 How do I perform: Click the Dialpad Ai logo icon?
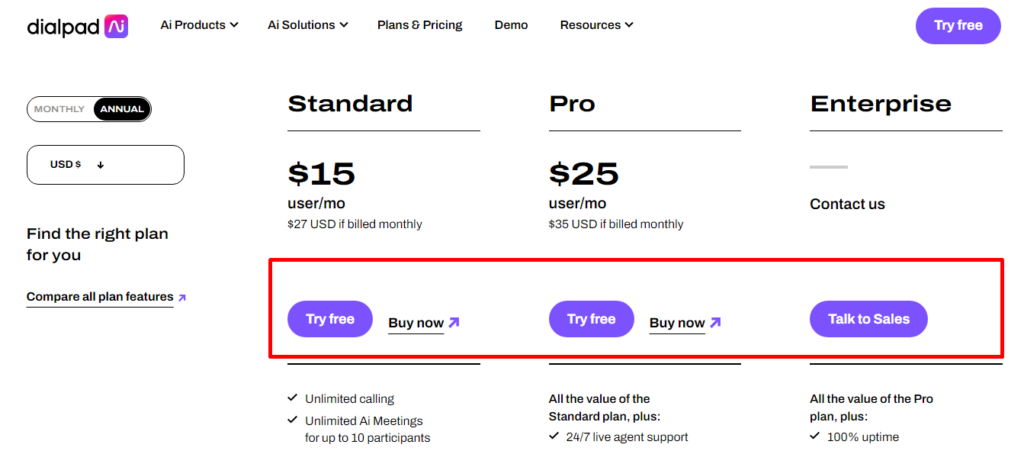click(116, 25)
